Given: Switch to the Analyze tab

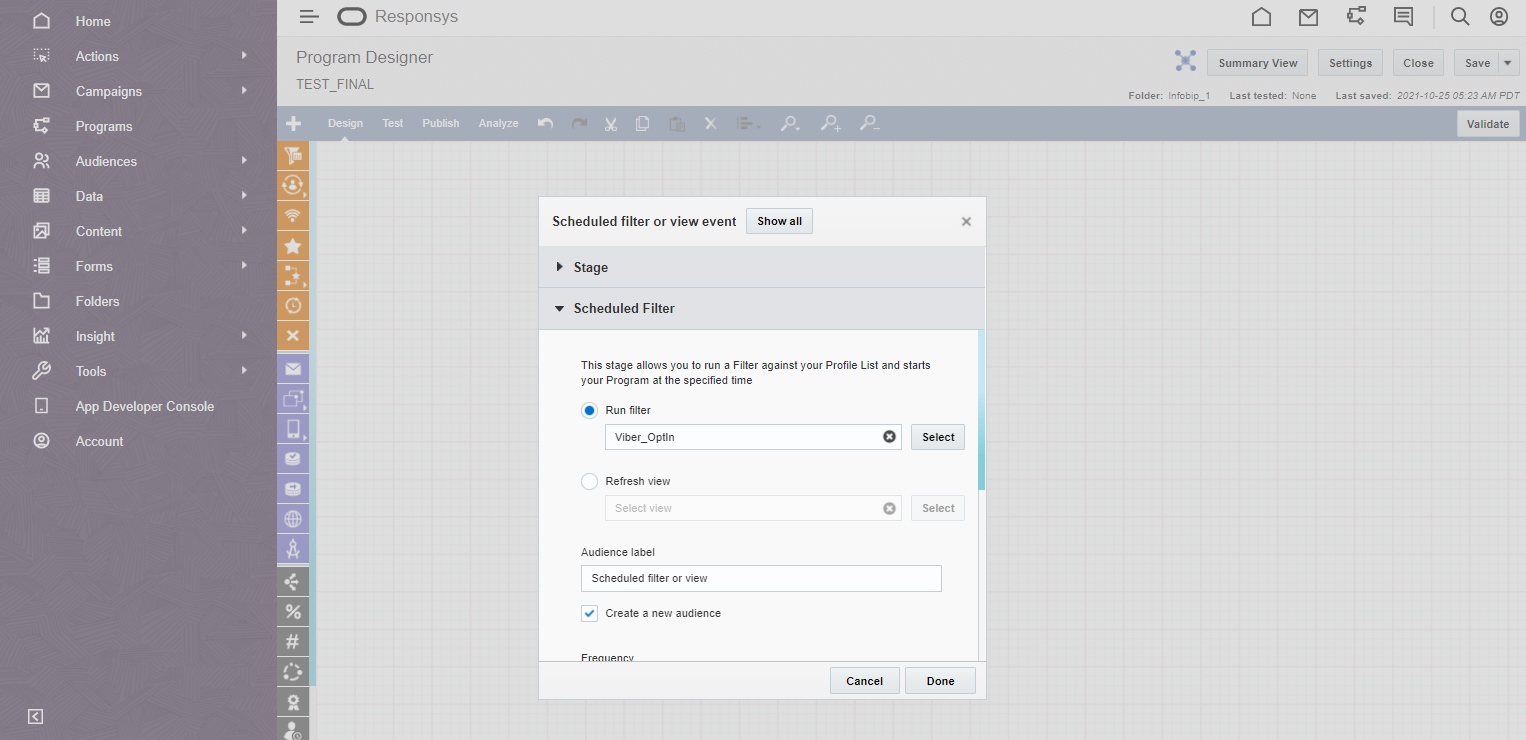Looking at the screenshot, I should coord(498,124).
